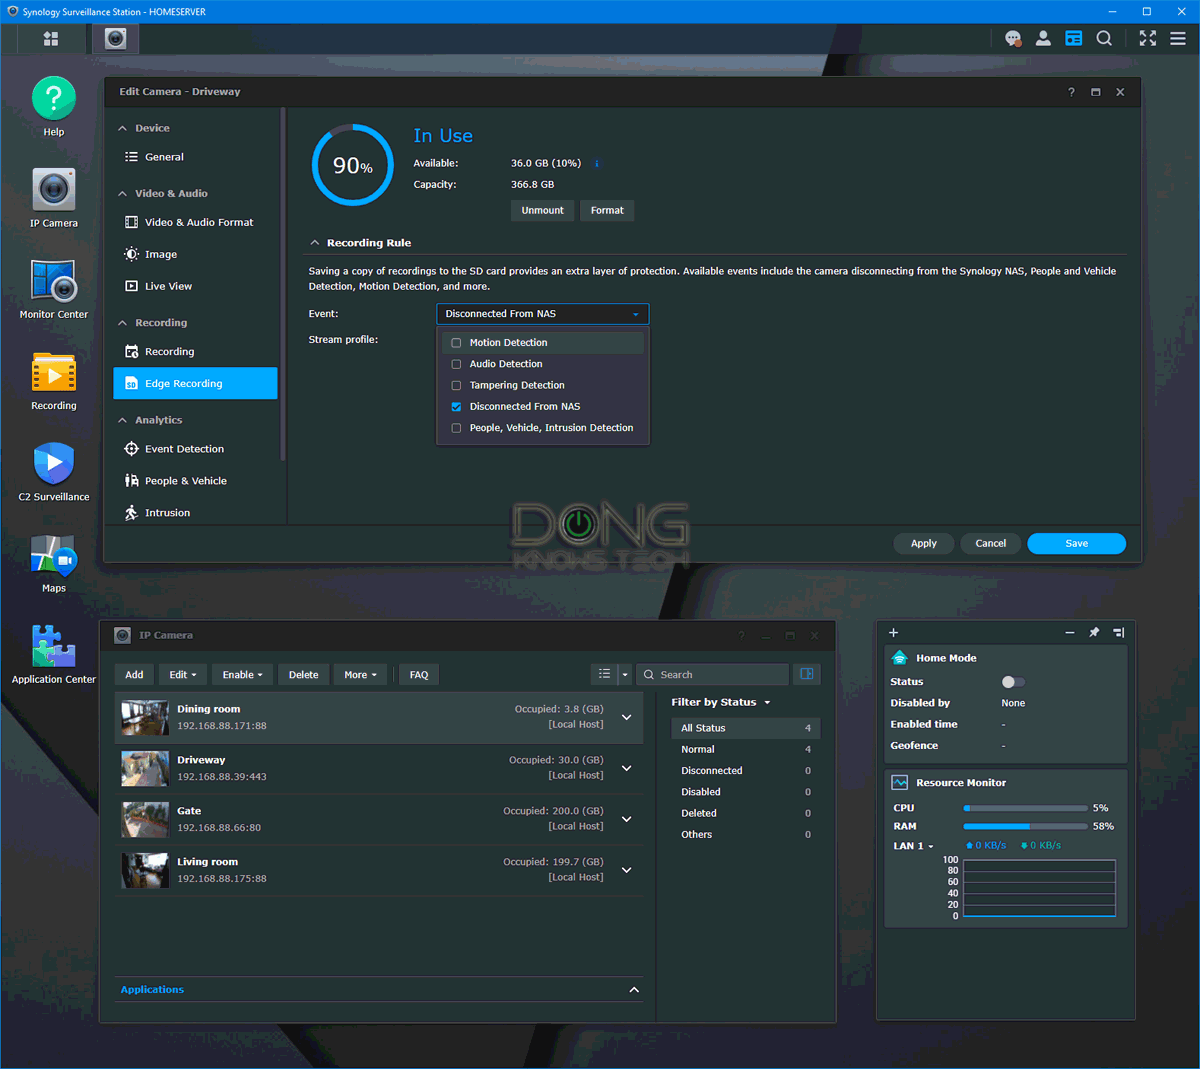
Task: Click the Unmount button for the SD card
Action: click(542, 210)
